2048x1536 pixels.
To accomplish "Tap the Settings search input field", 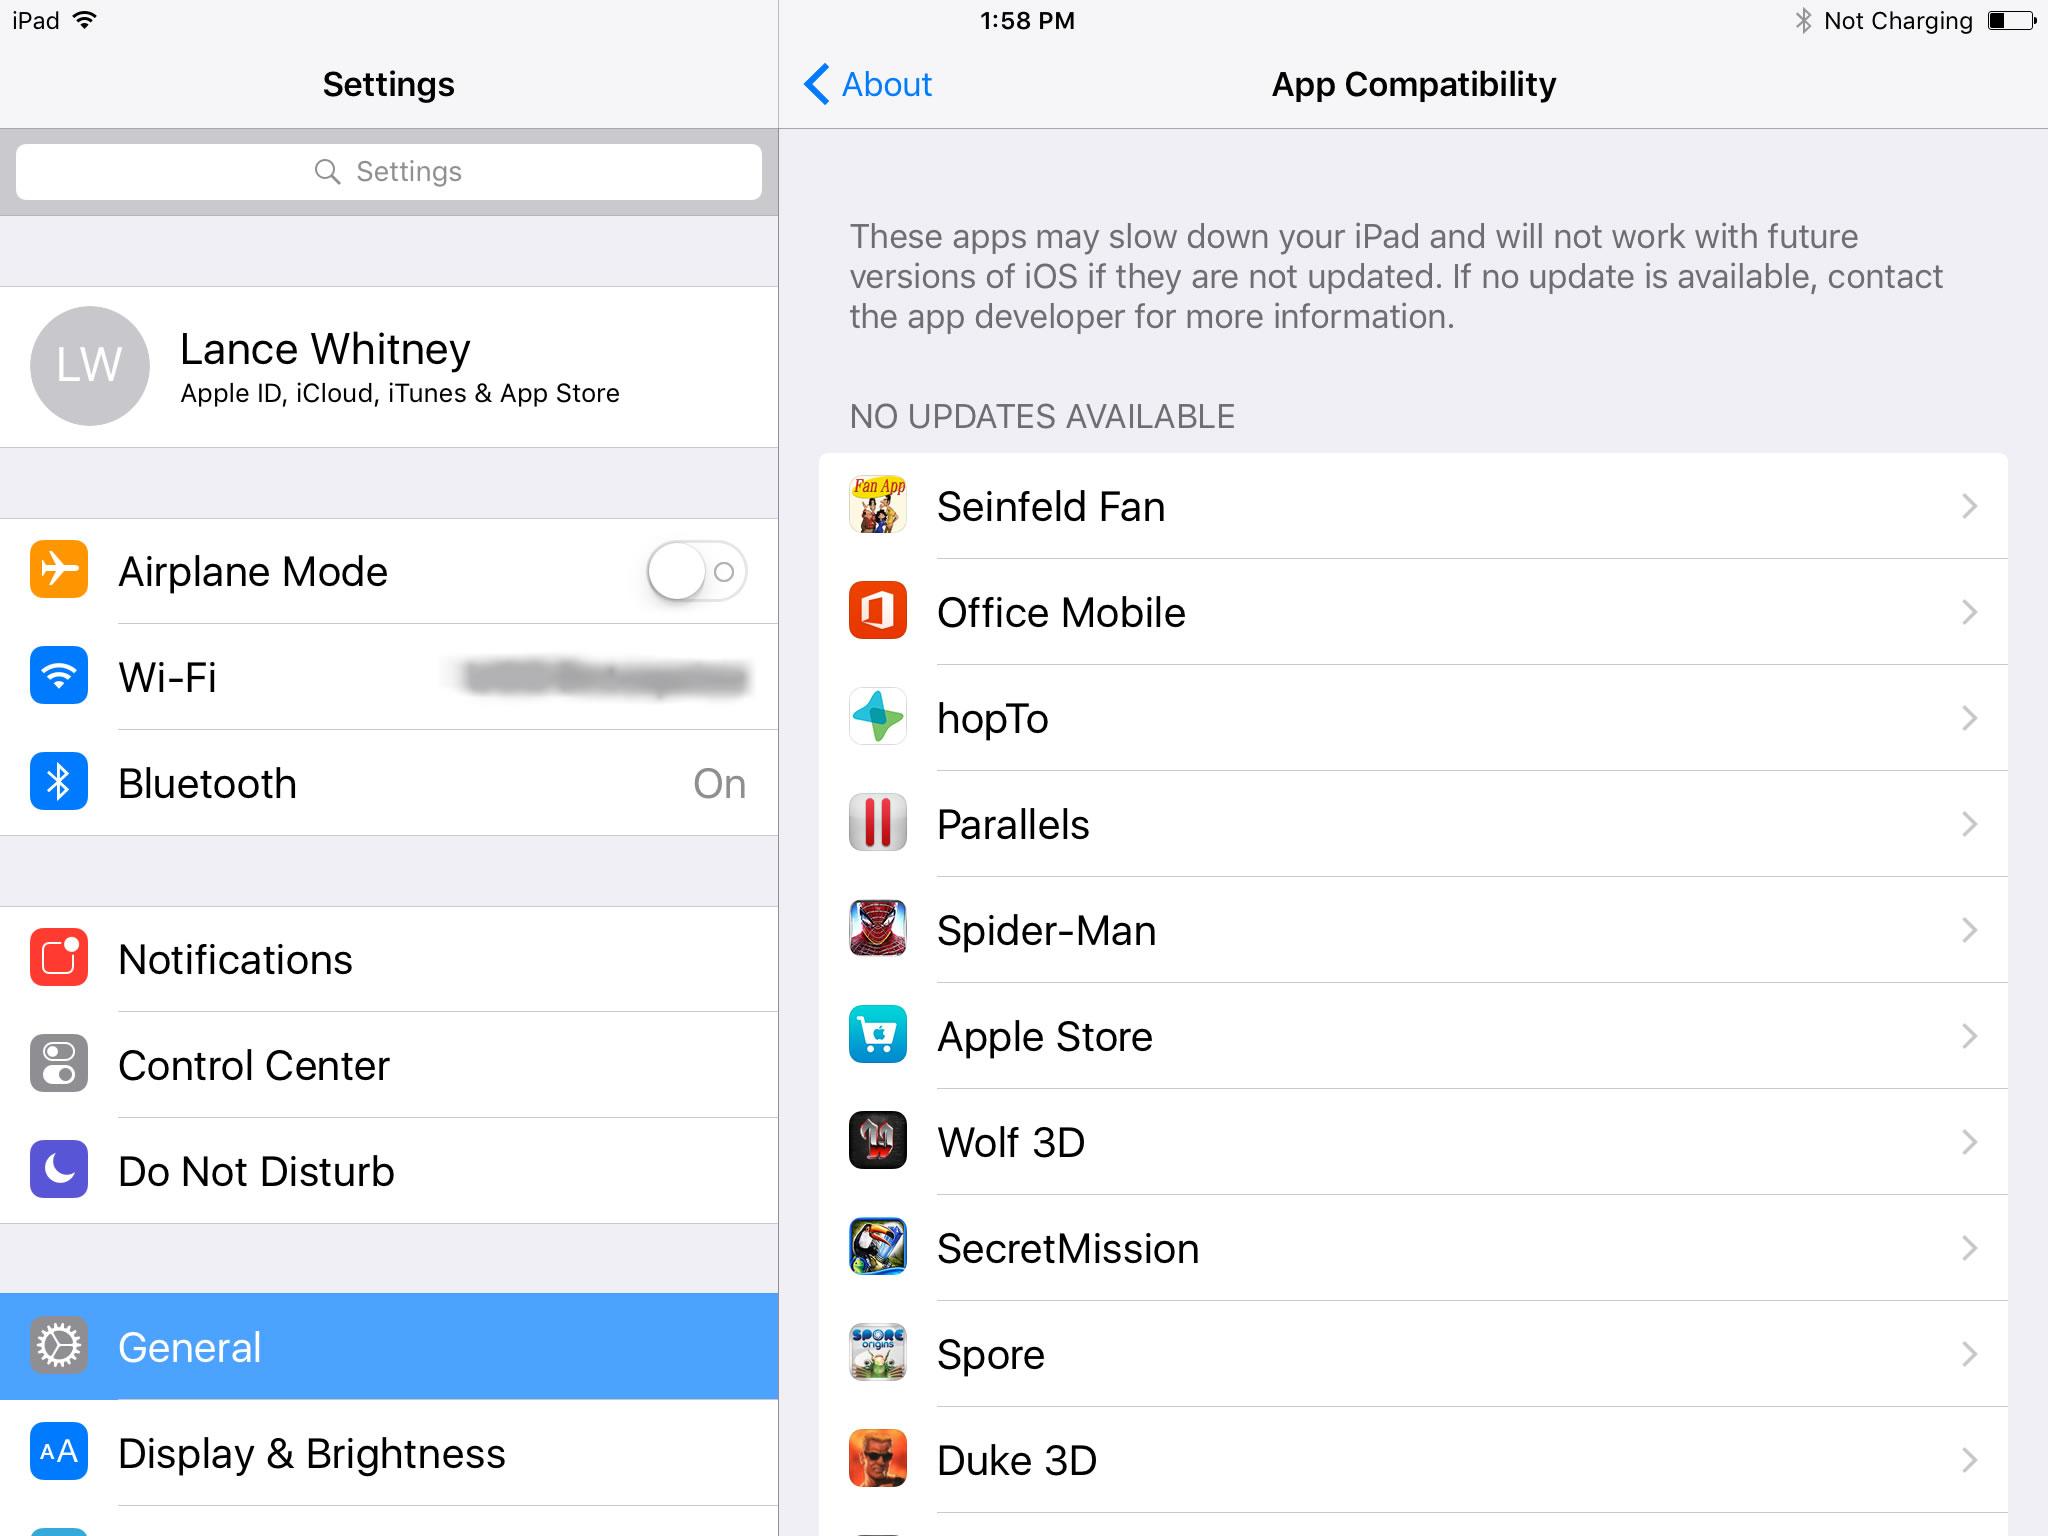I will coord(385,171).
